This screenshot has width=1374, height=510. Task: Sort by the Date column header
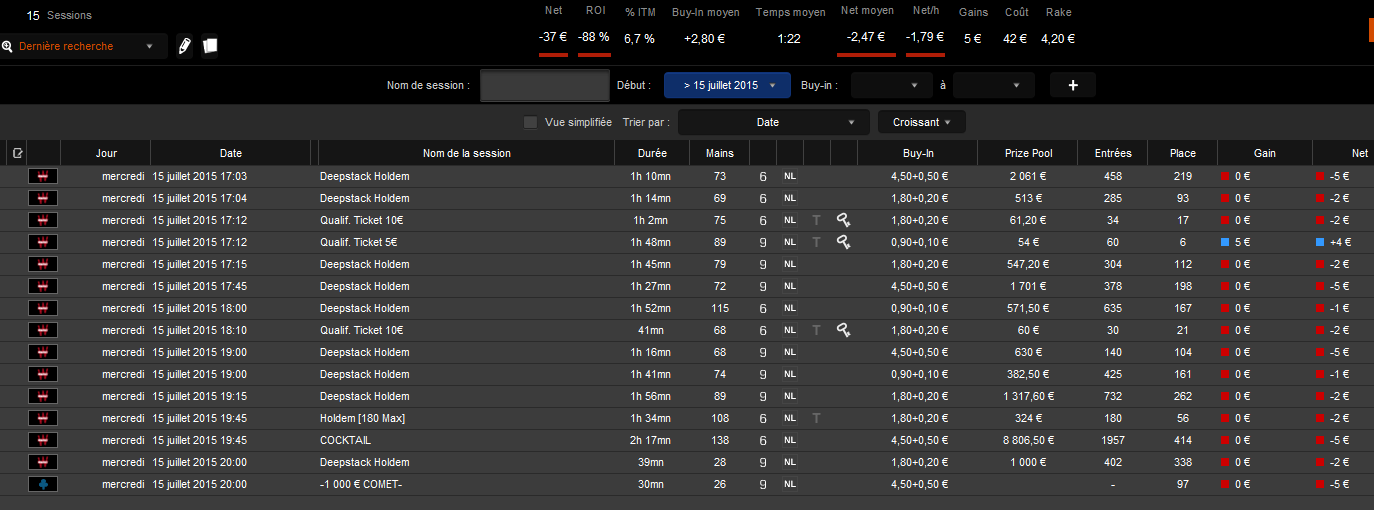[231, 153]
